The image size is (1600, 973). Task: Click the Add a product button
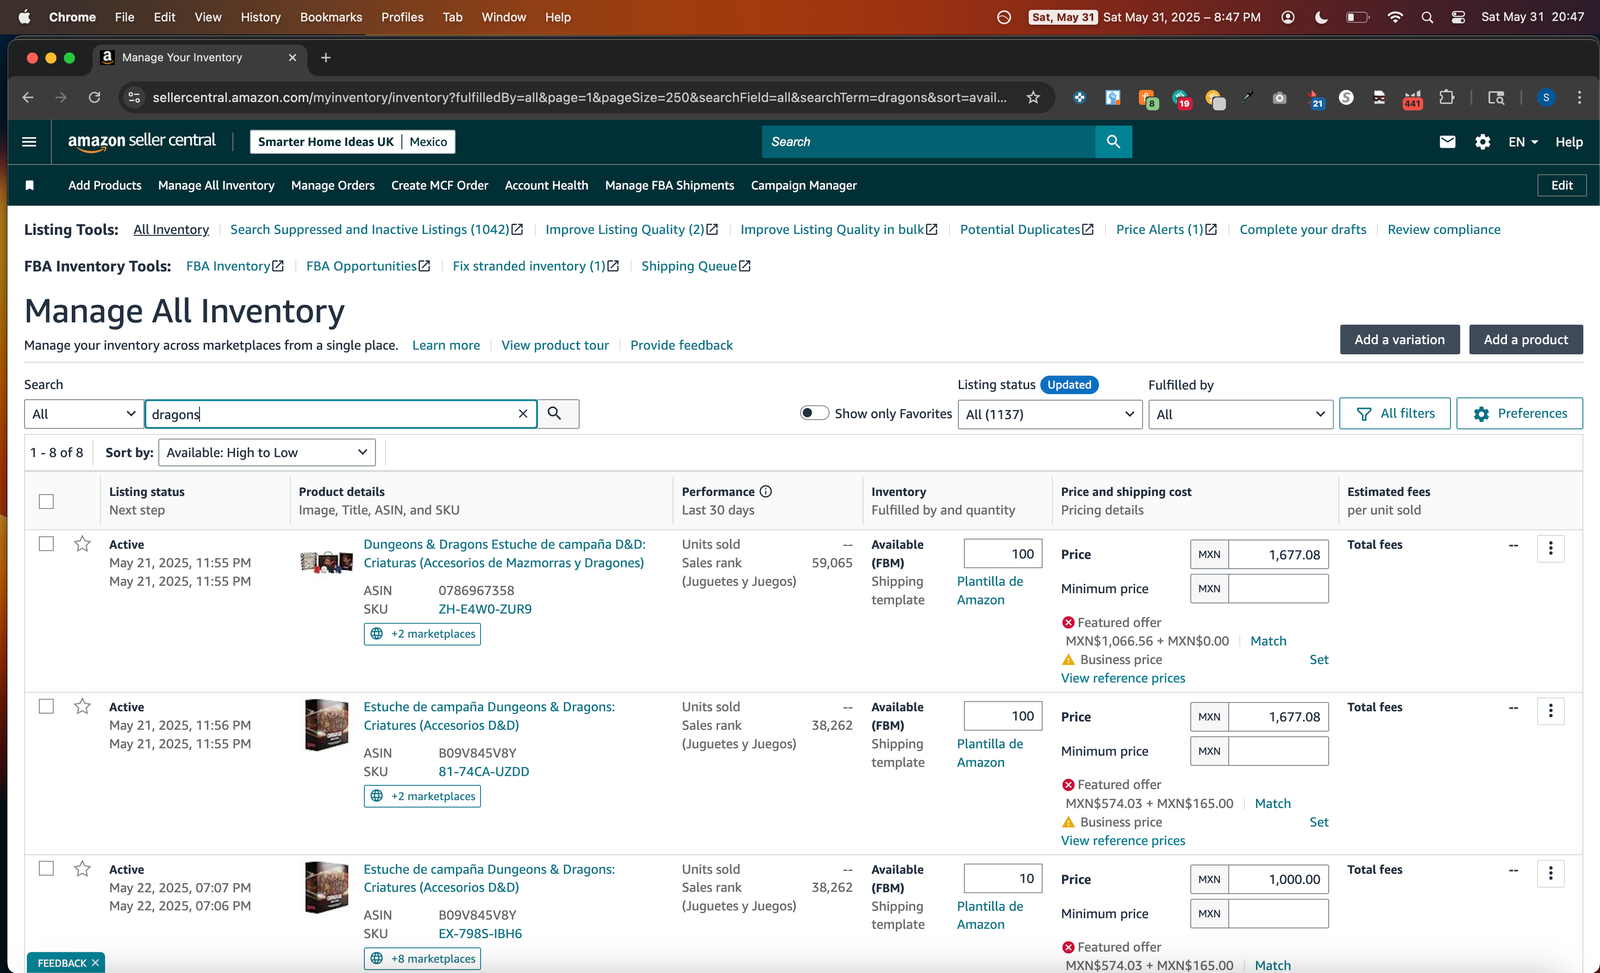[1526, 340]
